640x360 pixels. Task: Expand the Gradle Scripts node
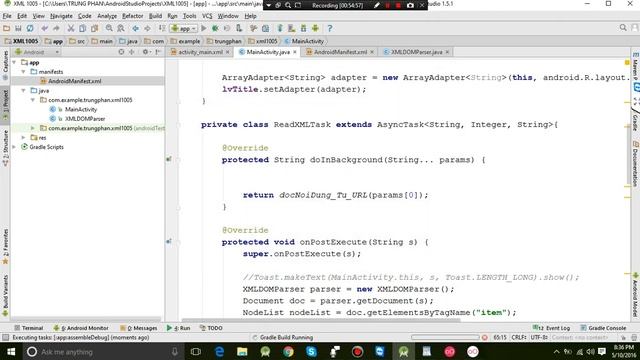(15, 147)
